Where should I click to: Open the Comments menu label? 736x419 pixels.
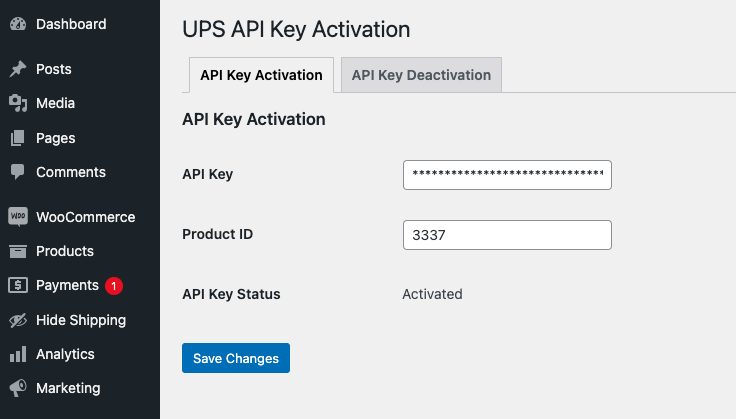(71, 172)
